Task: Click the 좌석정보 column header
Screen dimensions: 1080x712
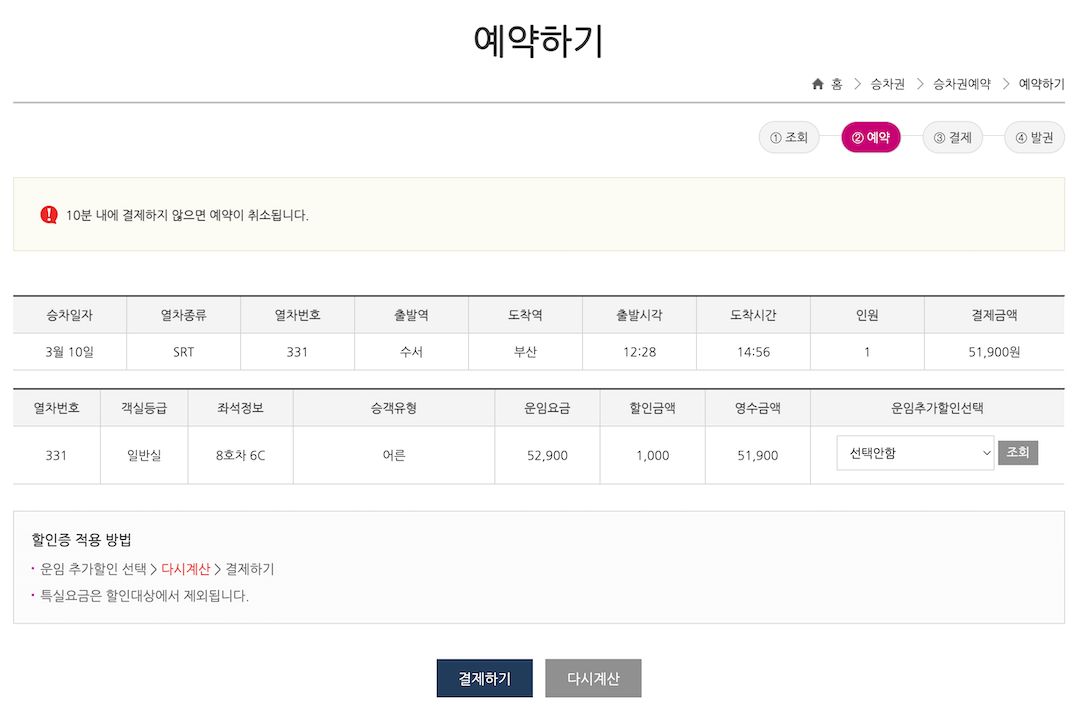Action: point(240,408)
